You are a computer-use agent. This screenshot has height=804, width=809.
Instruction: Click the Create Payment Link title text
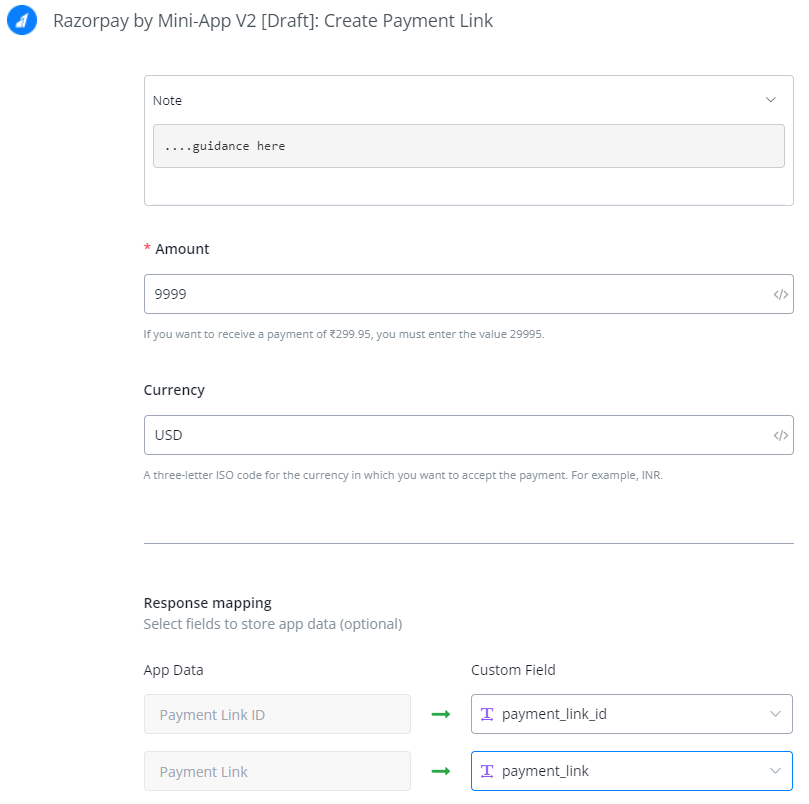tap(272, 21)
